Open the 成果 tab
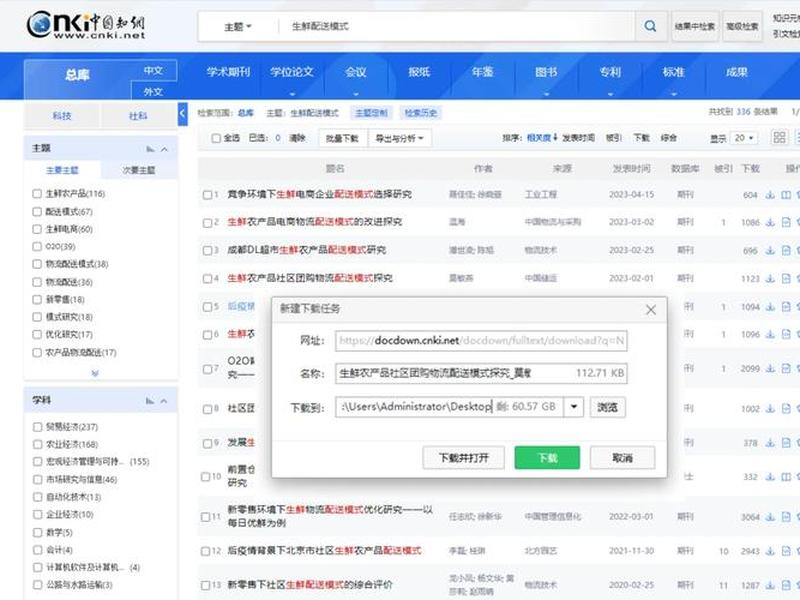The height and width of the screenshot is (600, 800). 737,72
